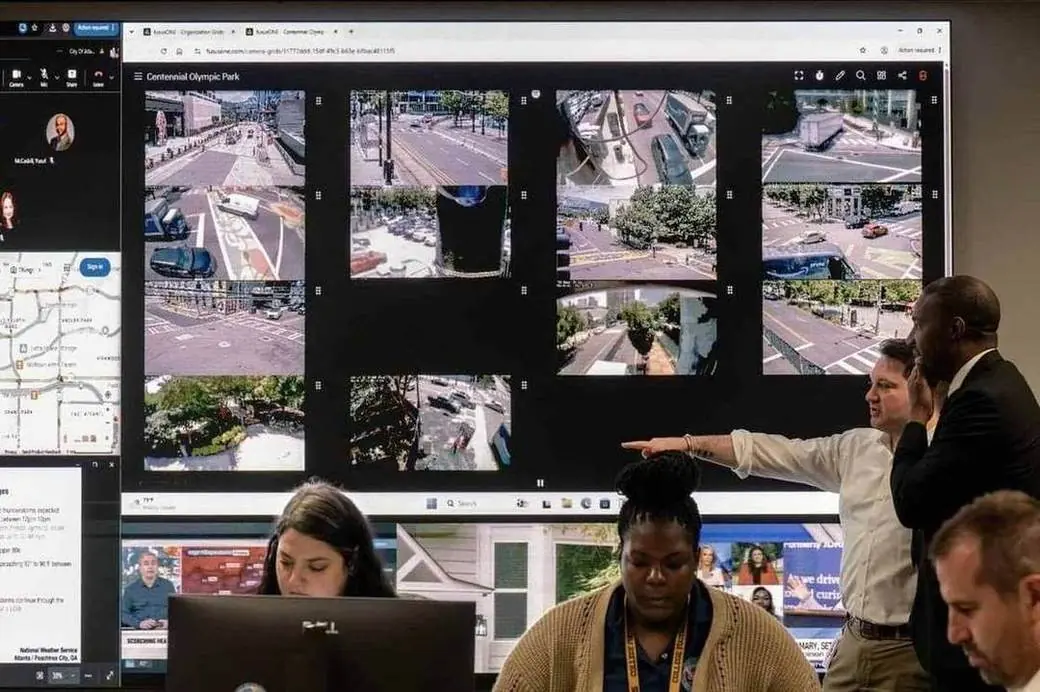Click the address bar URL
This screenshot has width=1040, height=692.
[300, 51]
